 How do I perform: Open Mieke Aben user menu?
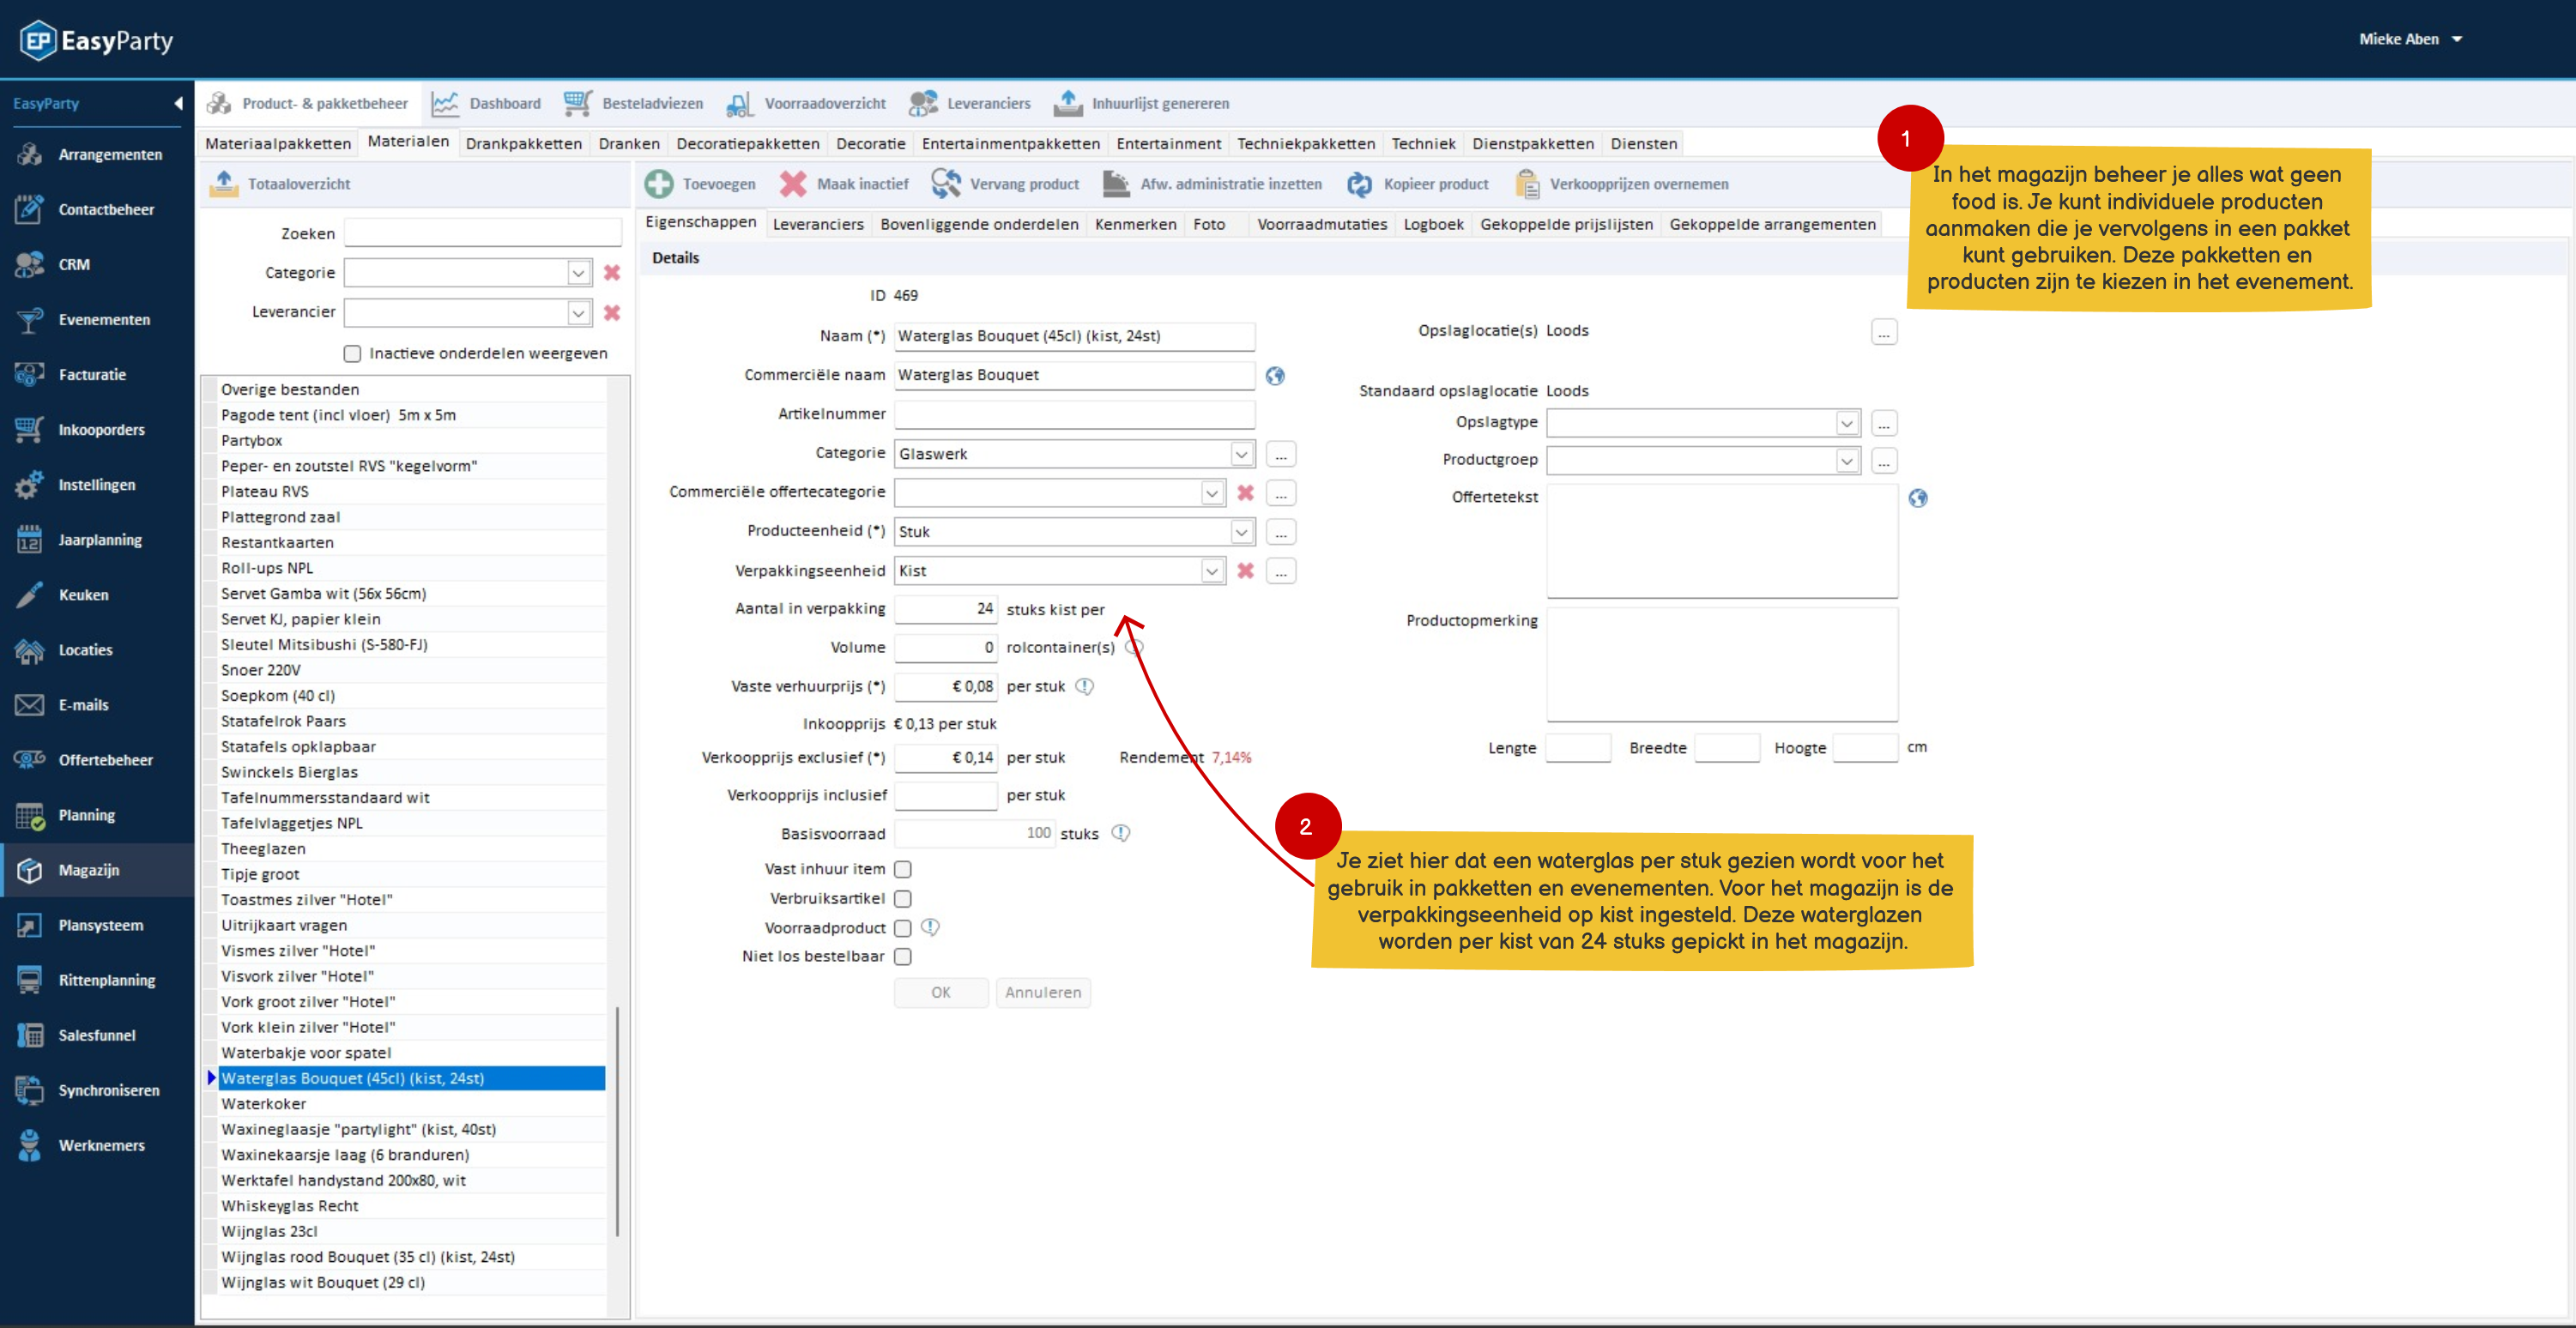point(2410,39)
